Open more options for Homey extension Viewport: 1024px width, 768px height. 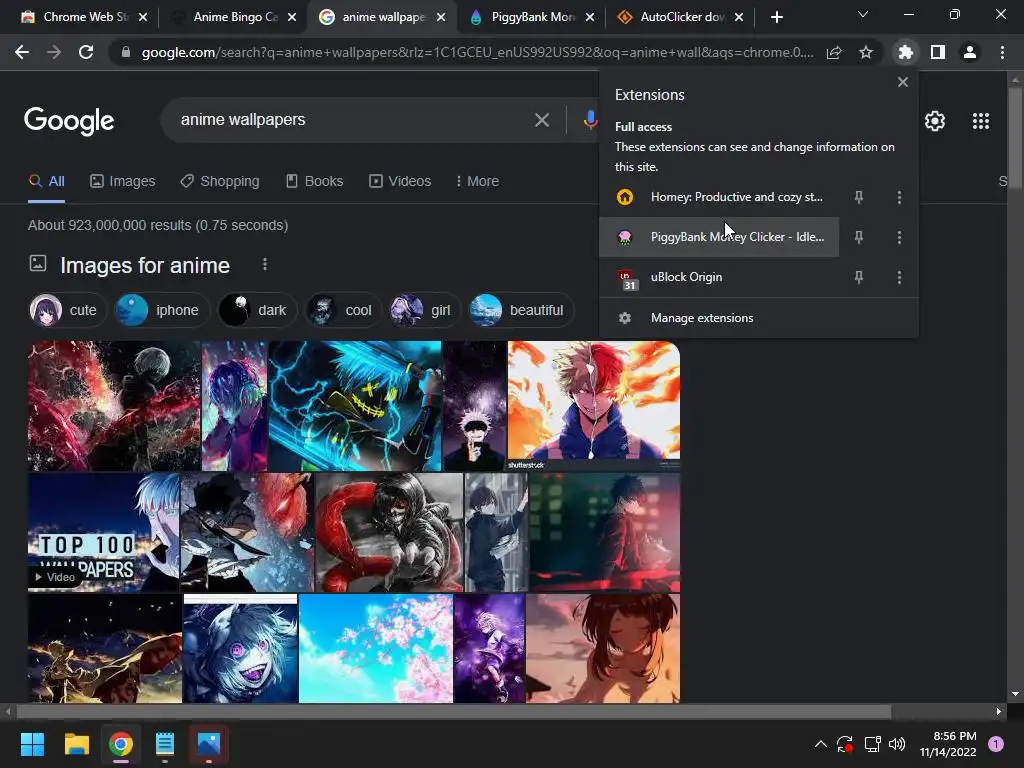[899, 197]
